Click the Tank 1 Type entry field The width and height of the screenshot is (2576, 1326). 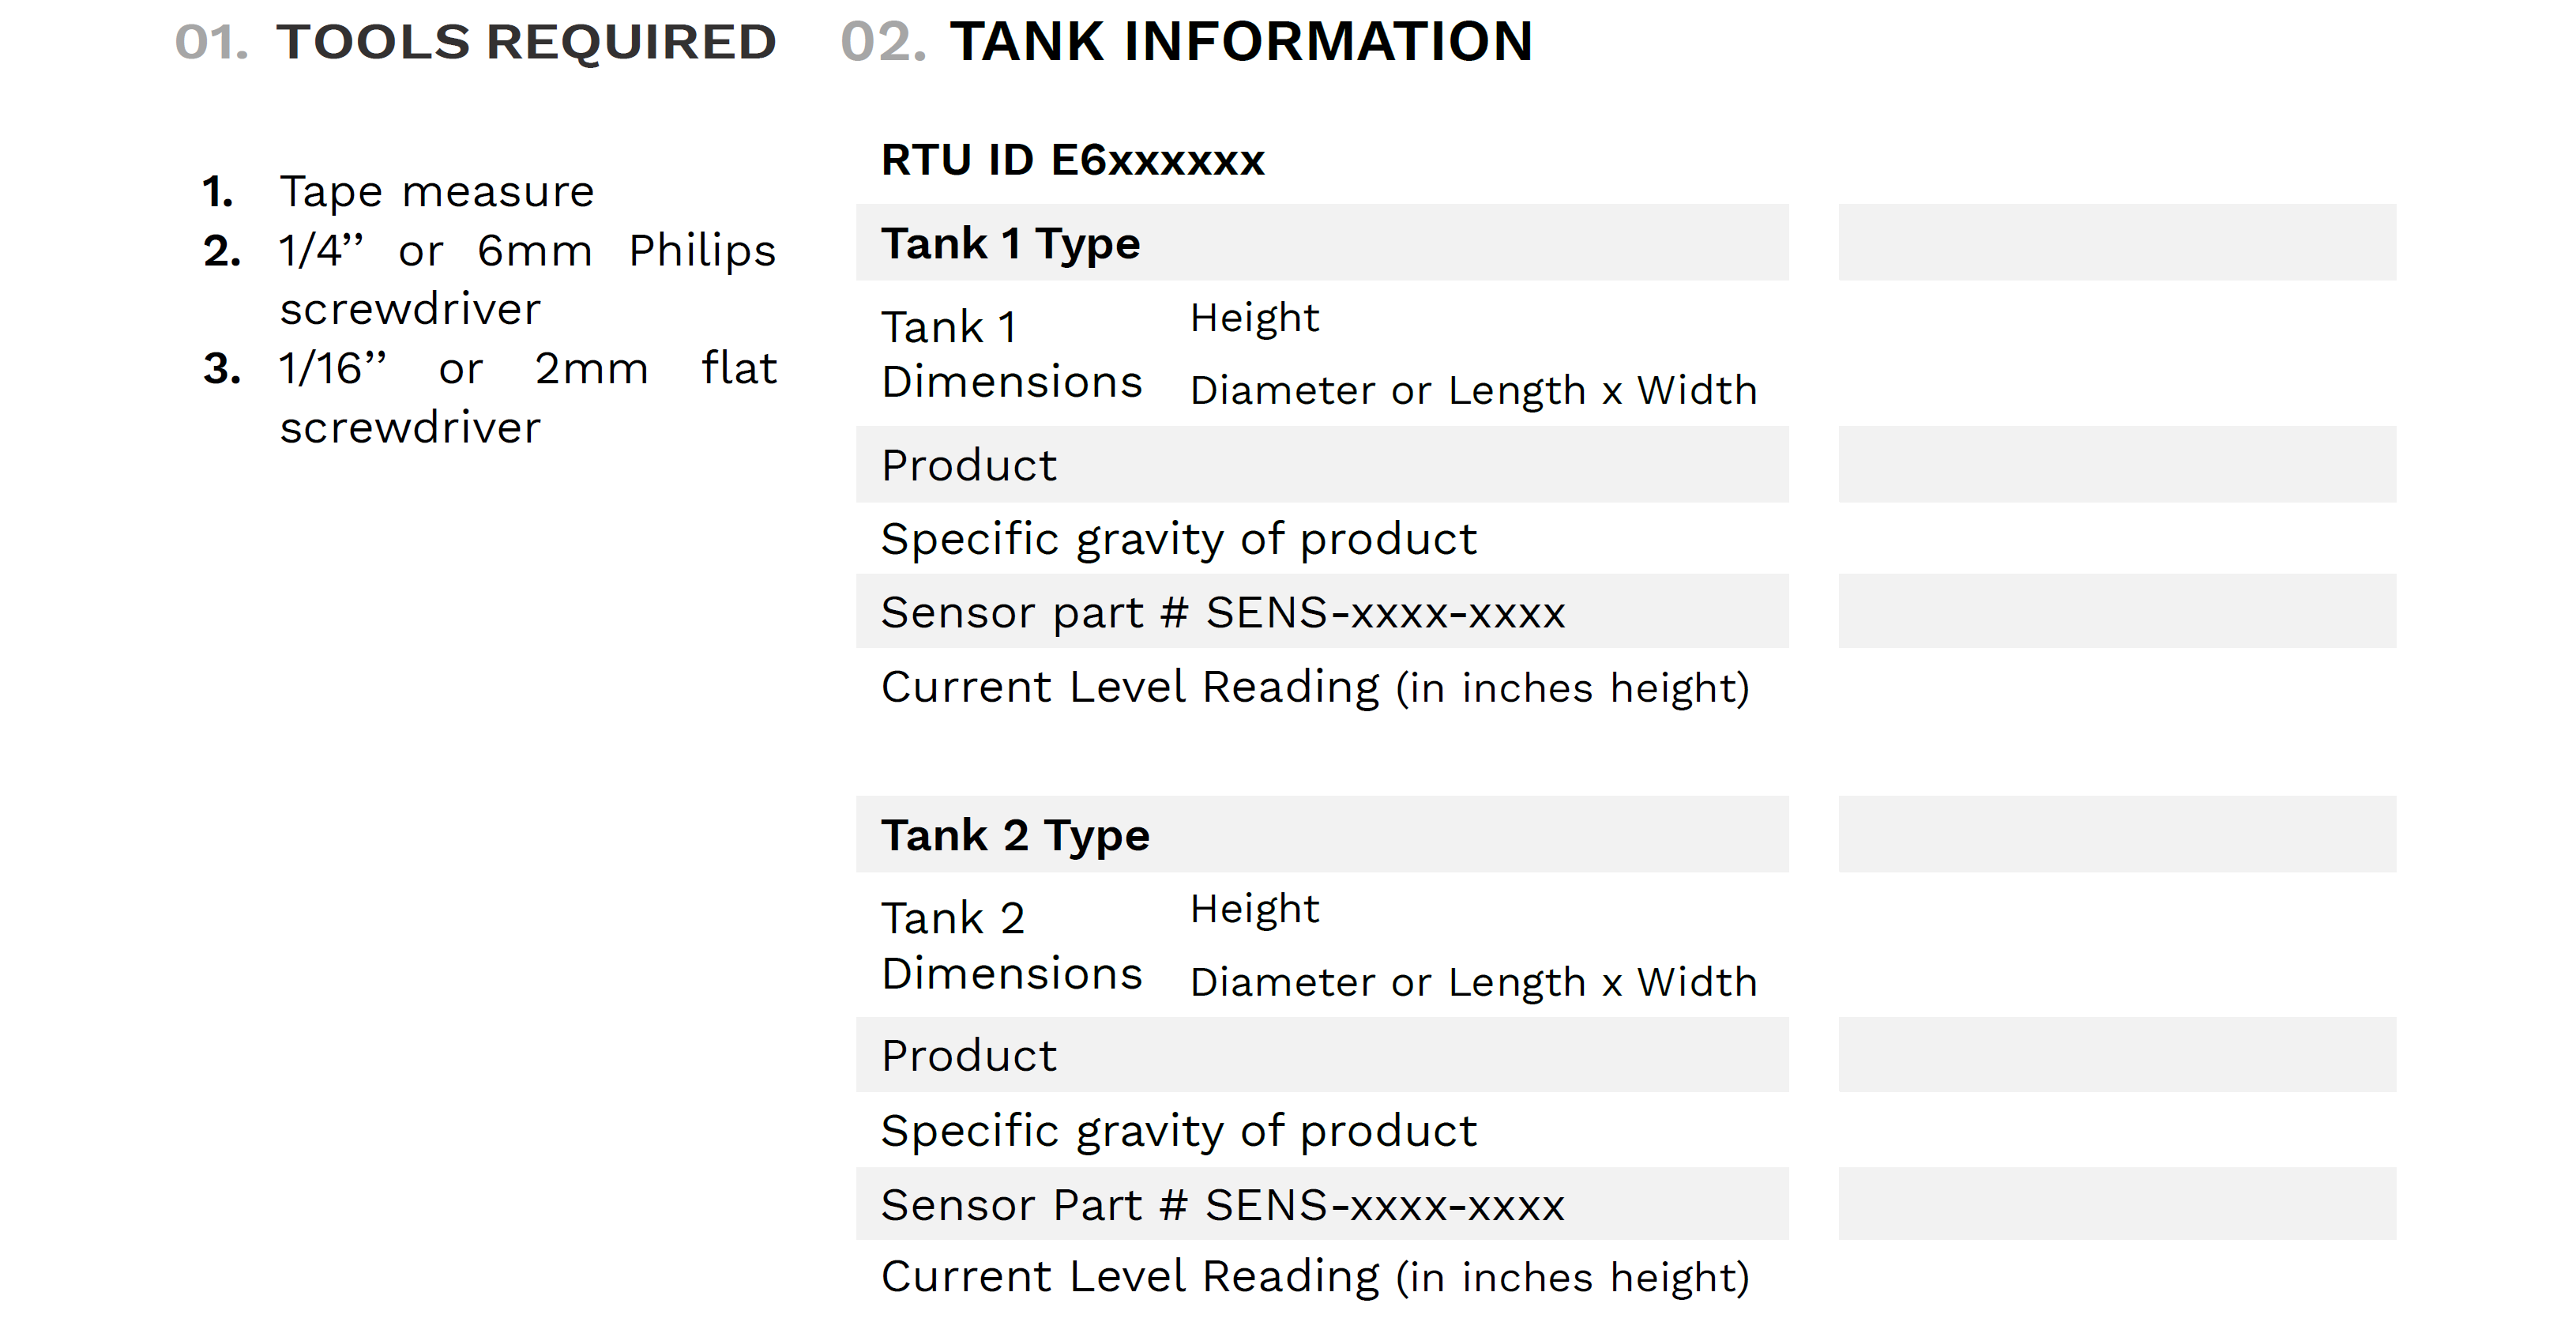pos(2116,243)
